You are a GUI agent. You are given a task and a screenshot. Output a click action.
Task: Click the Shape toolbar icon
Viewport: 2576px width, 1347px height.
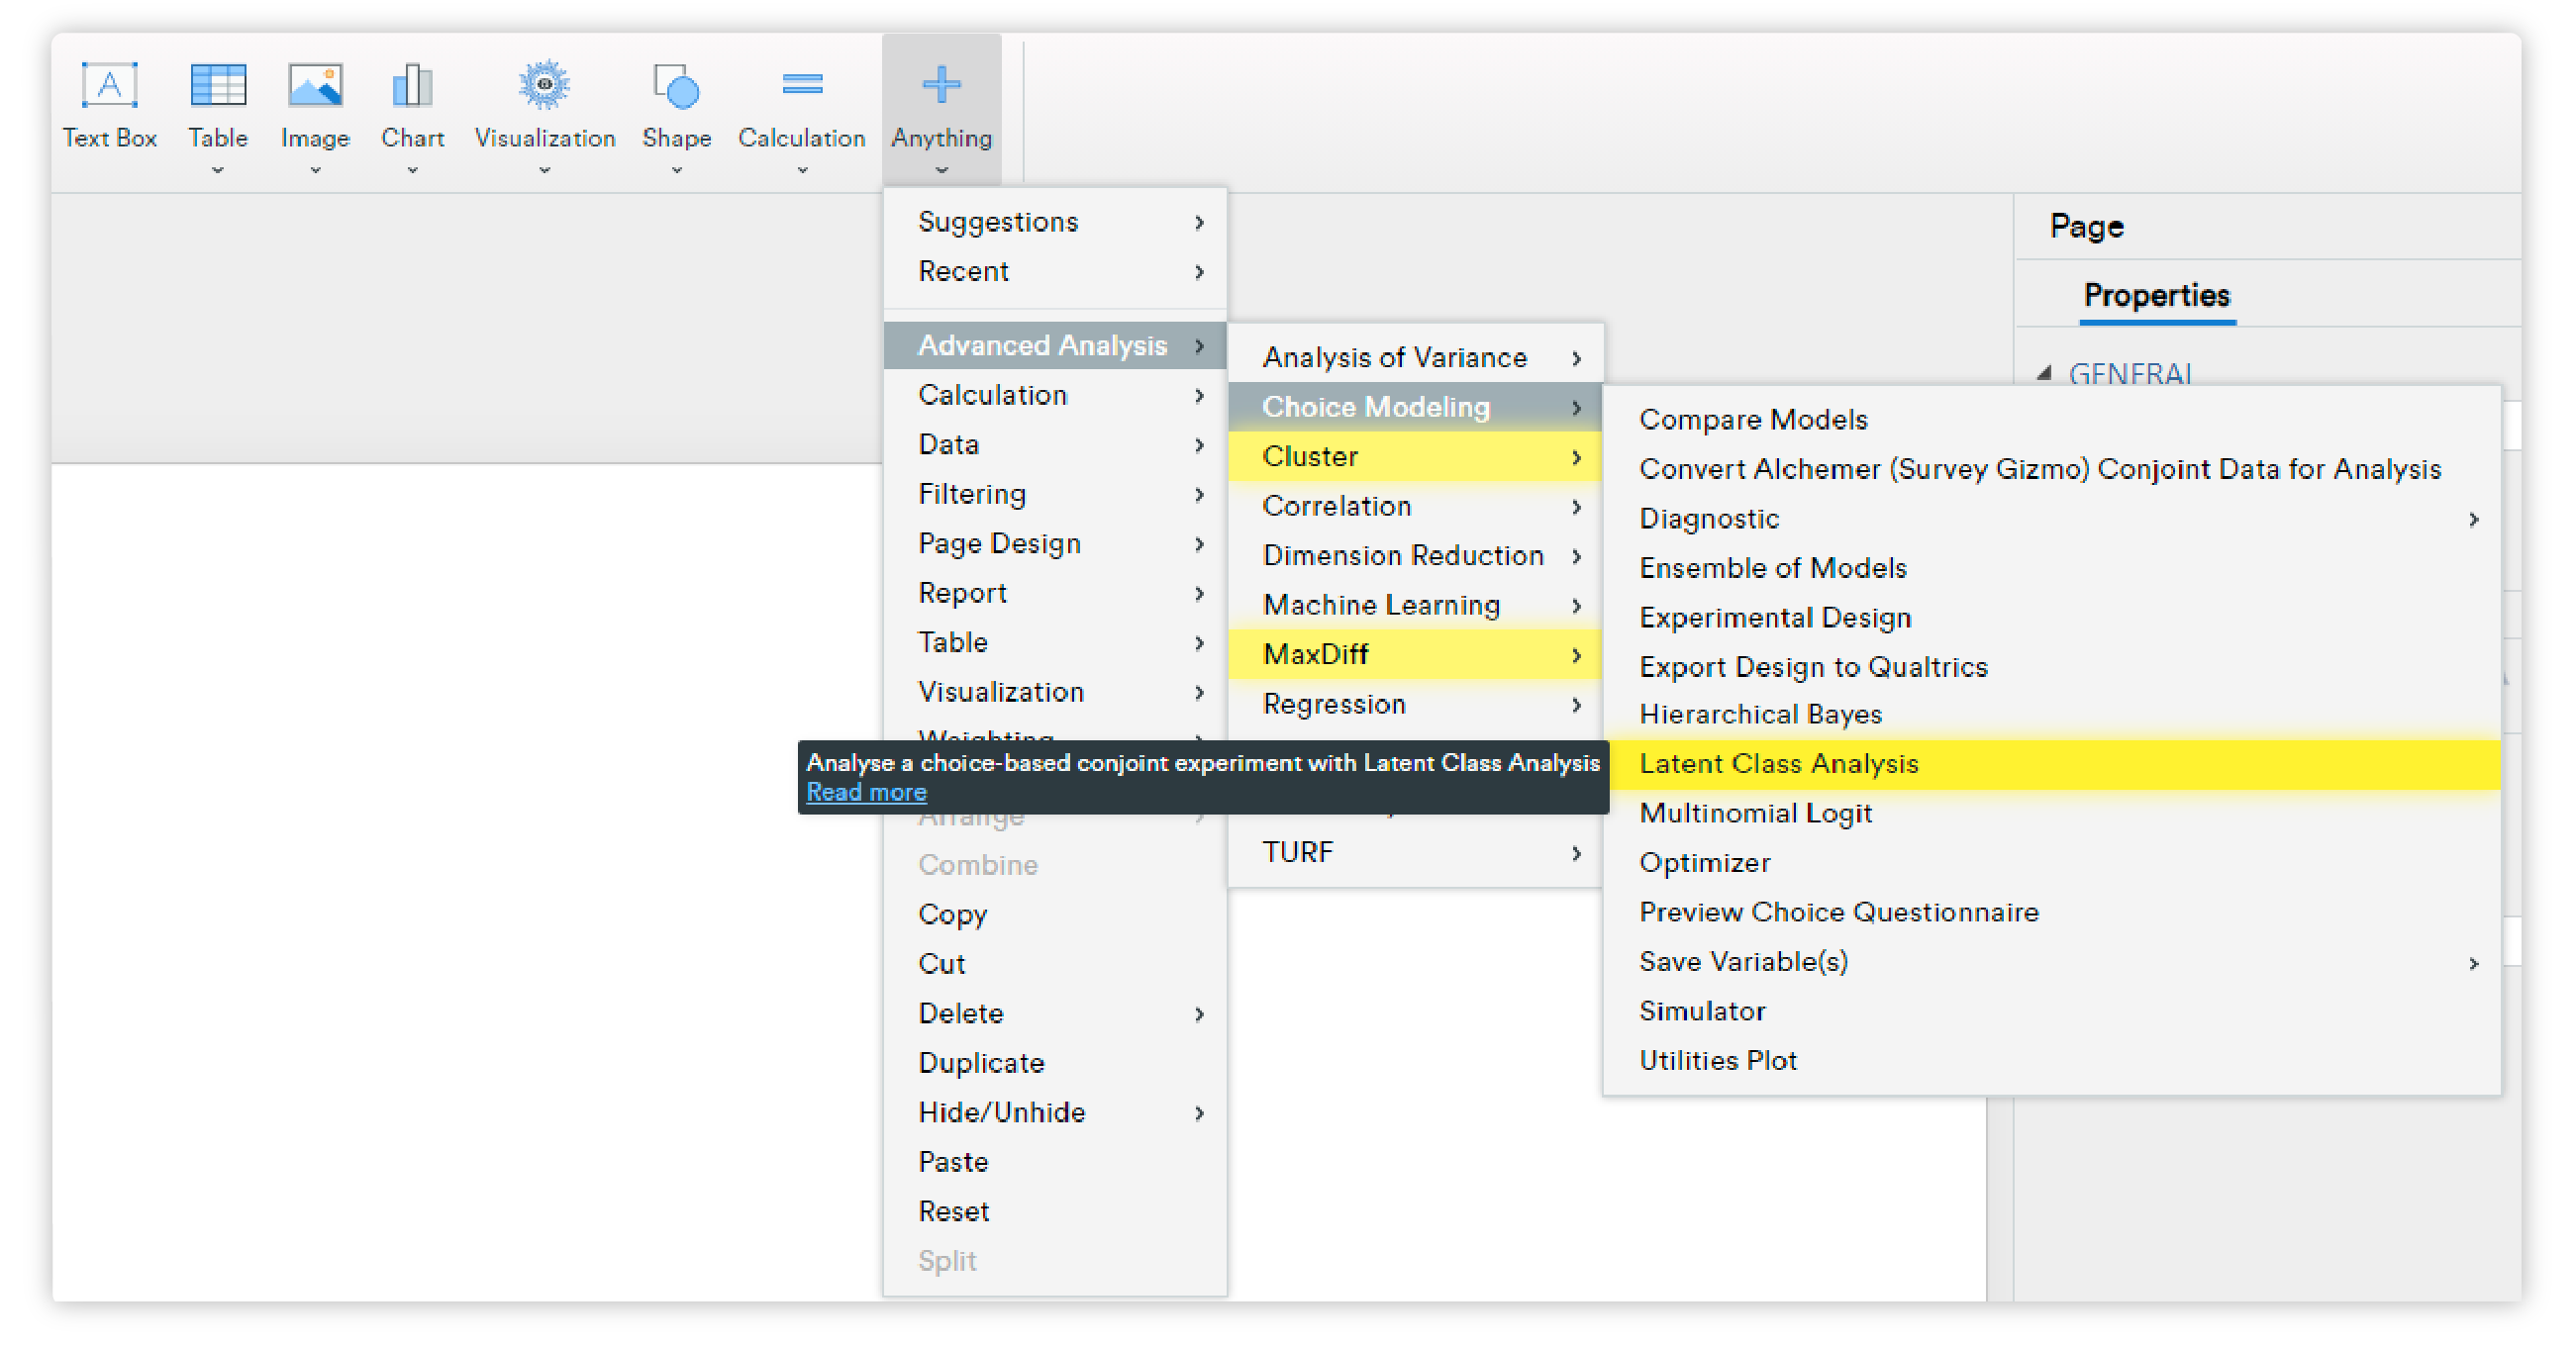[676, 85]
